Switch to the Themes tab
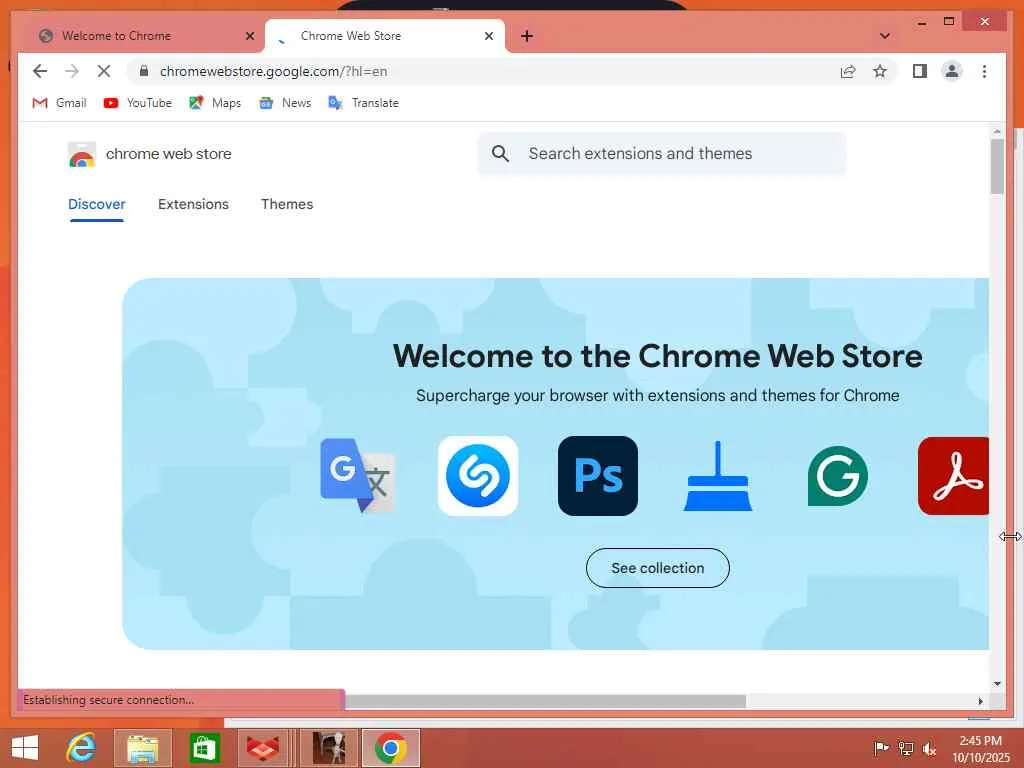The height and width of the screenshot is (768, 1024). tap(287, 204)
